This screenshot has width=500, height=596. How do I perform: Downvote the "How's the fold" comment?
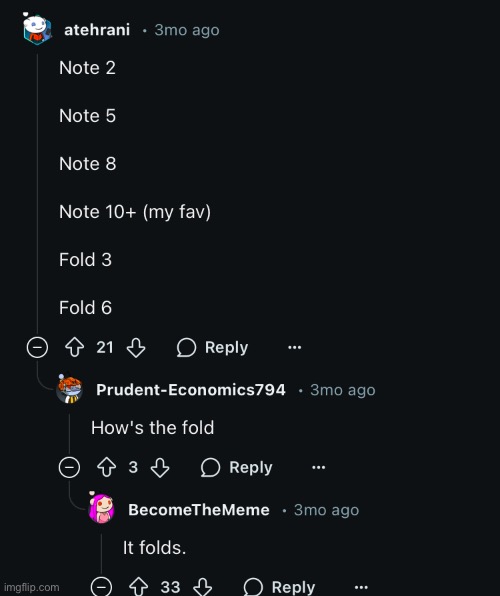(160, 467)
